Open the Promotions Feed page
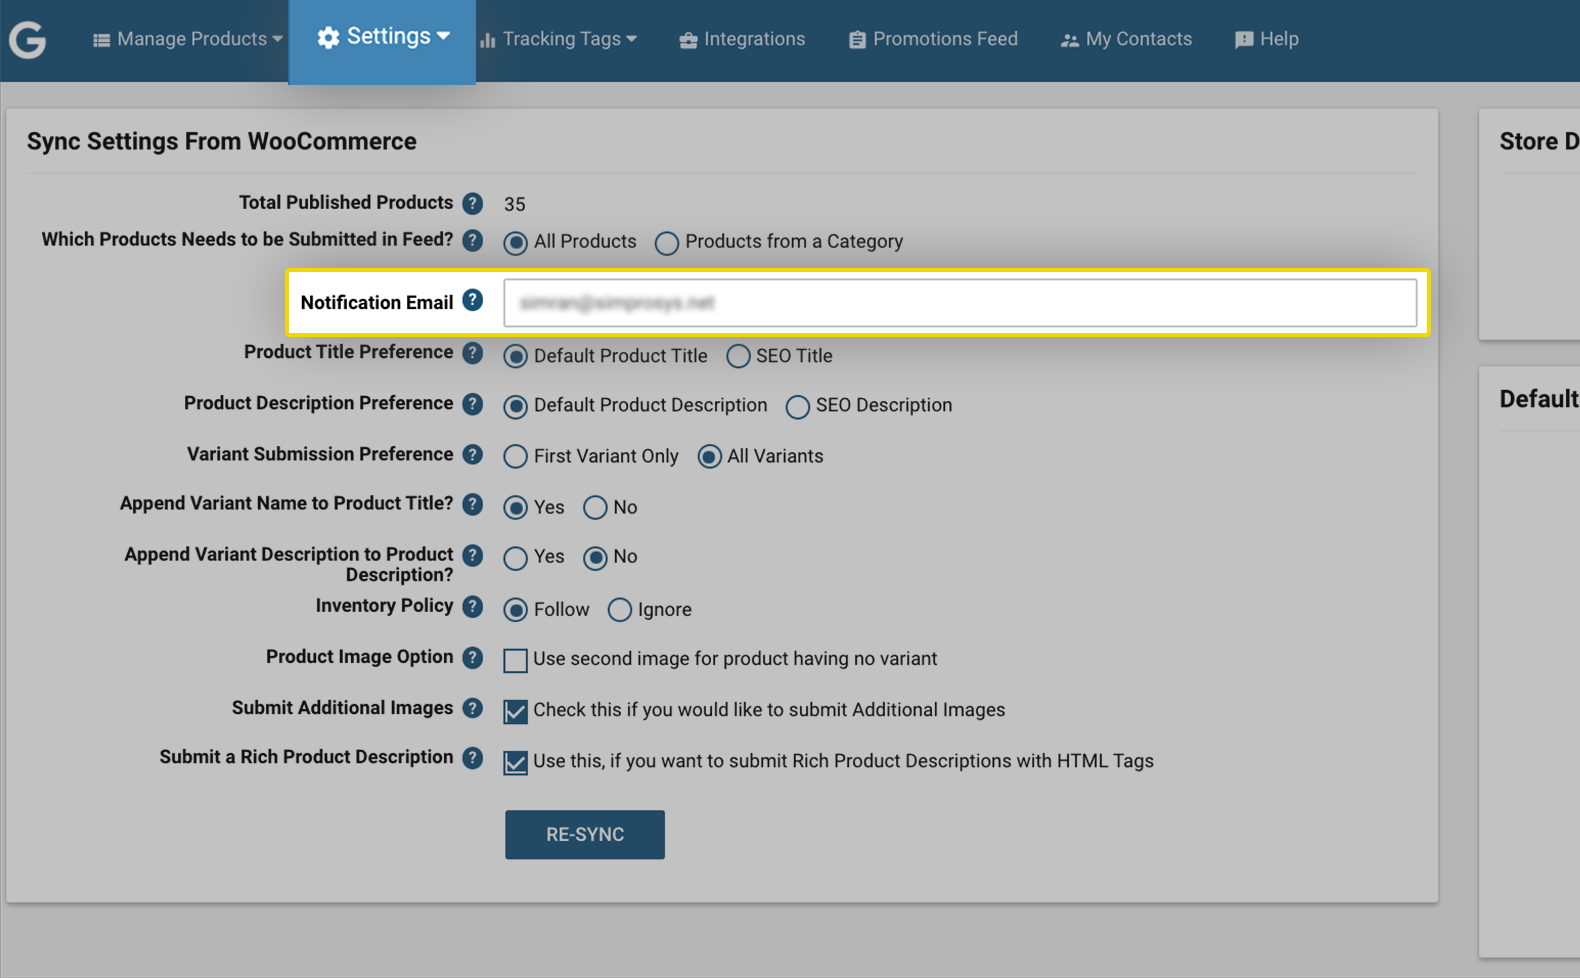This screenshot has width=1580, height=978. tap(933, 39)
